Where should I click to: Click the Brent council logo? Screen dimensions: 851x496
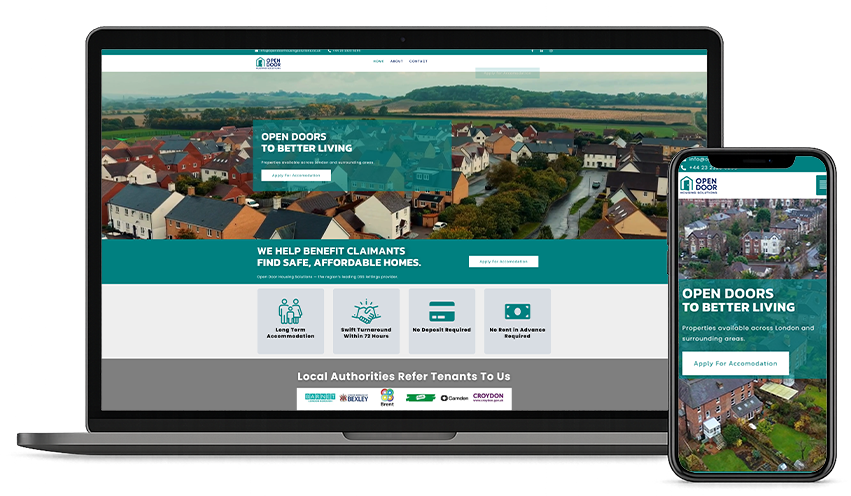(387, 397)
